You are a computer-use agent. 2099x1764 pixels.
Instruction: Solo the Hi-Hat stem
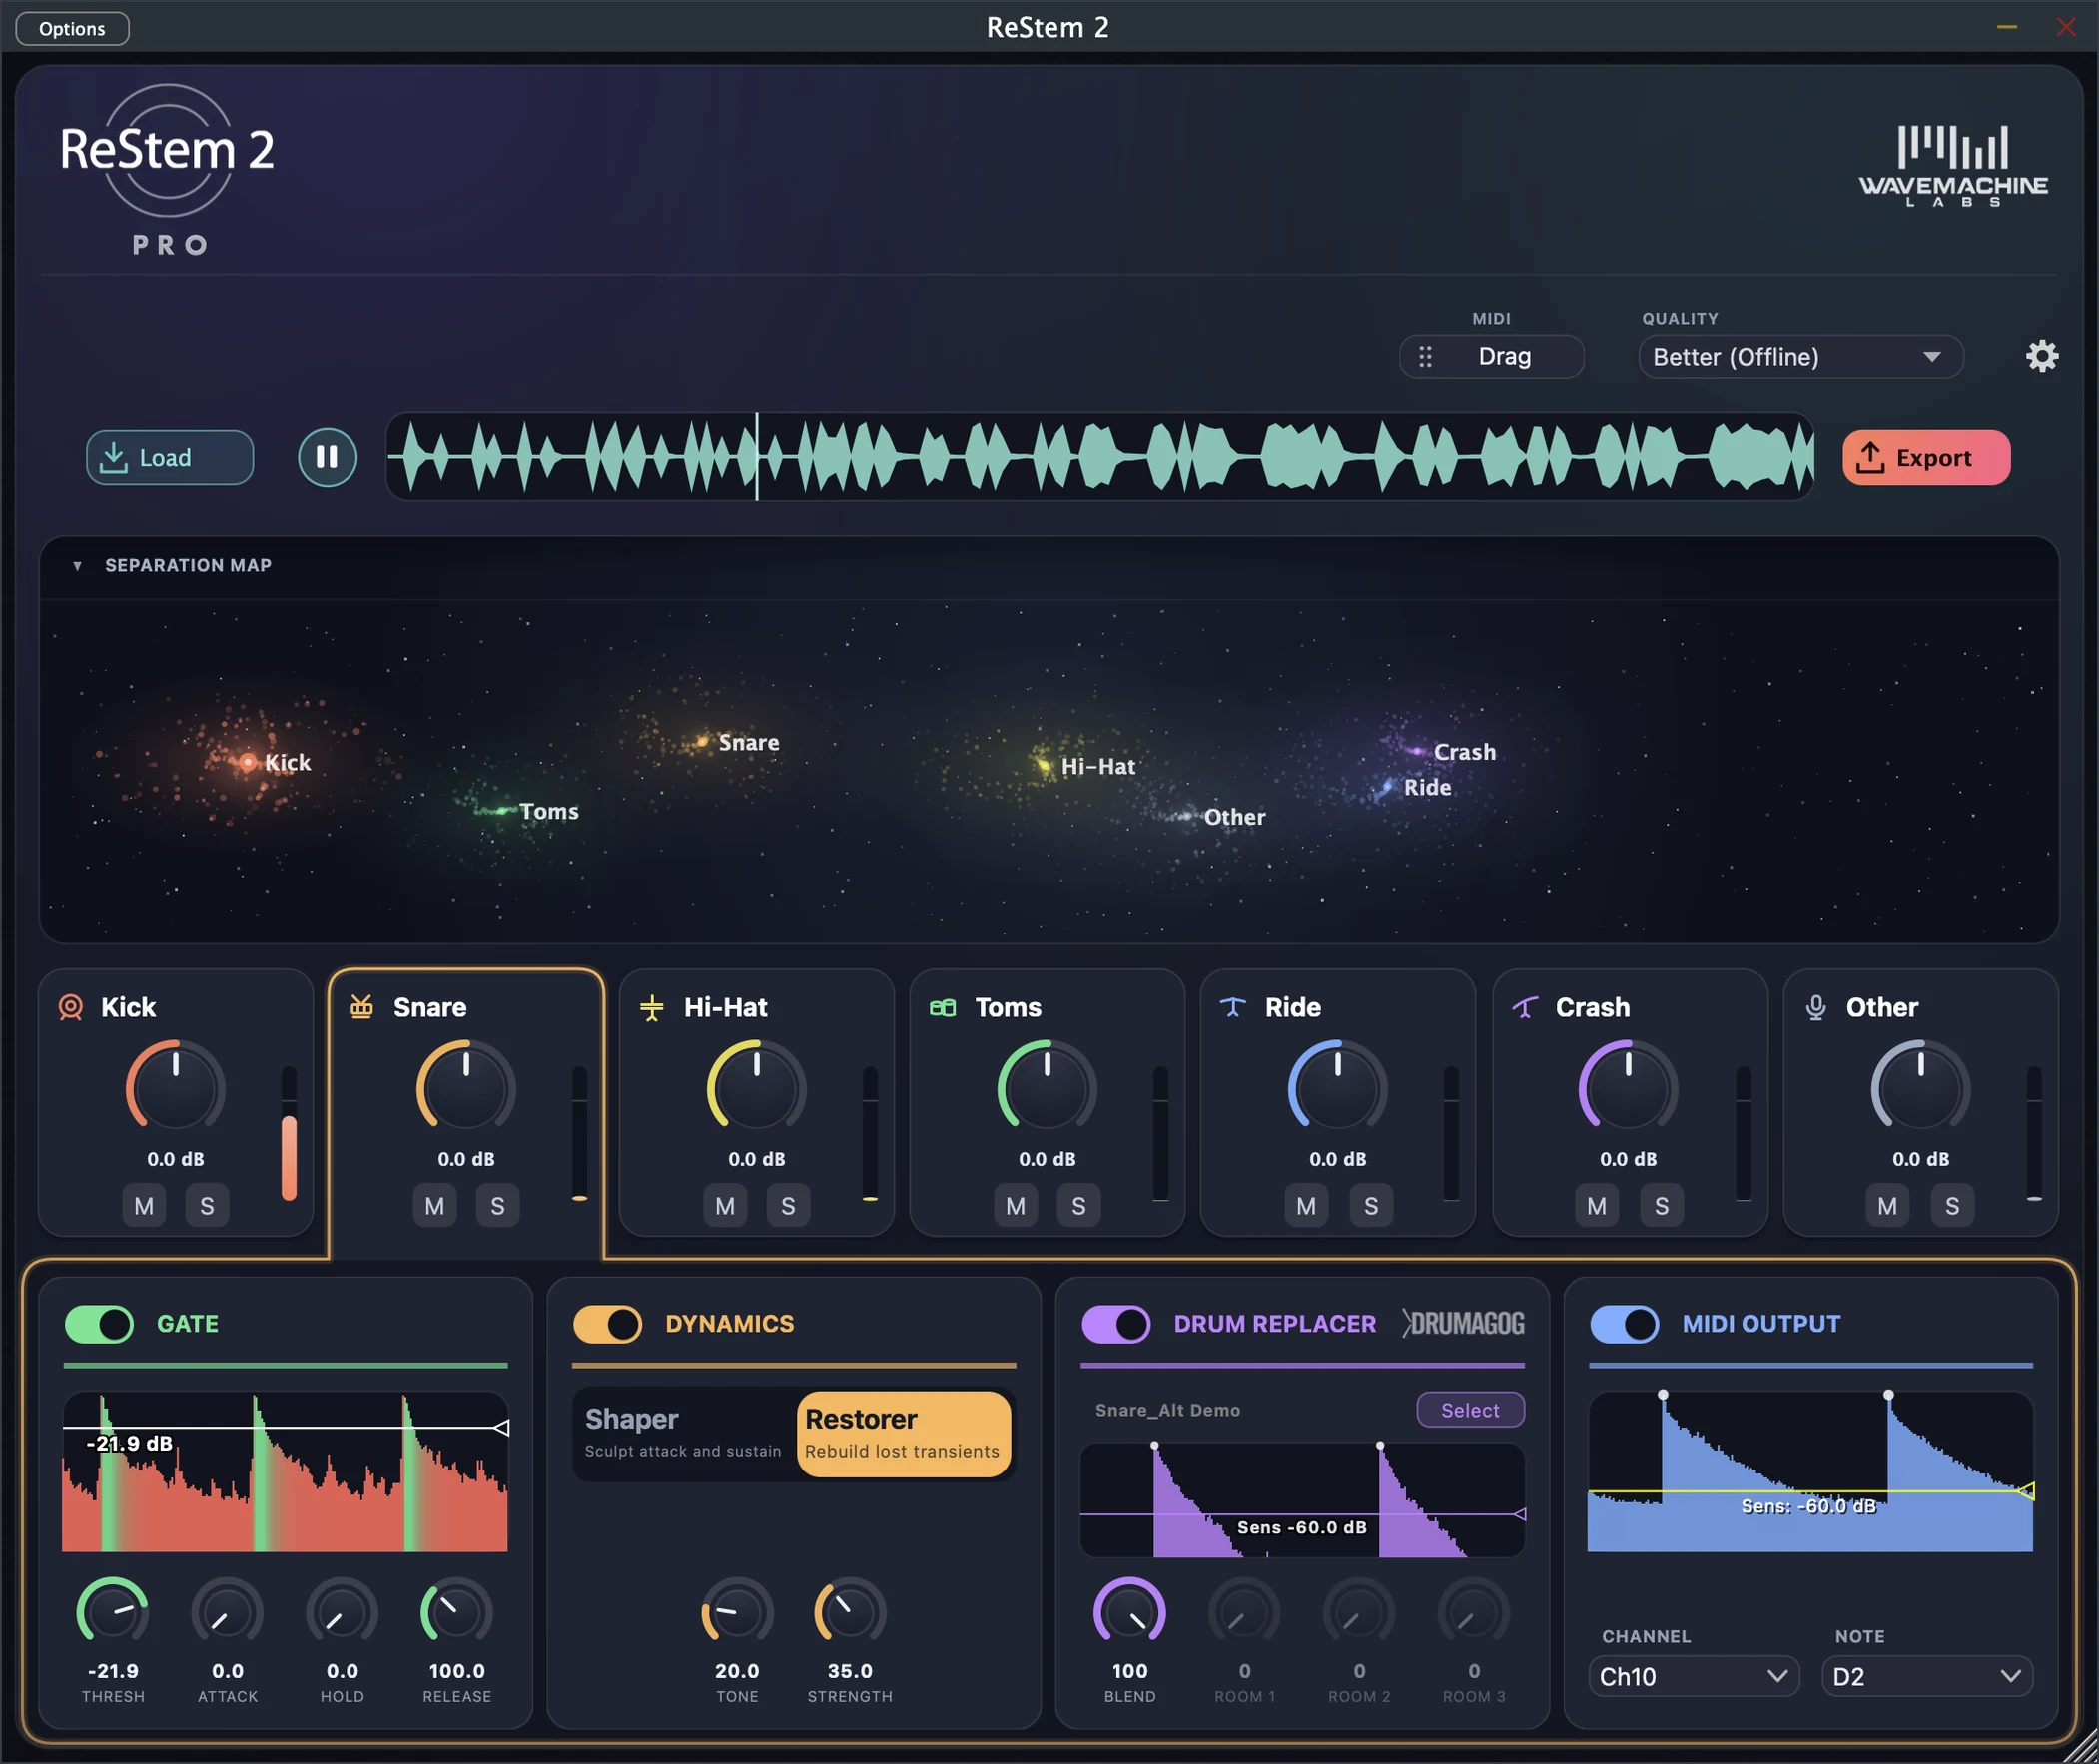tap(788, 1206)
